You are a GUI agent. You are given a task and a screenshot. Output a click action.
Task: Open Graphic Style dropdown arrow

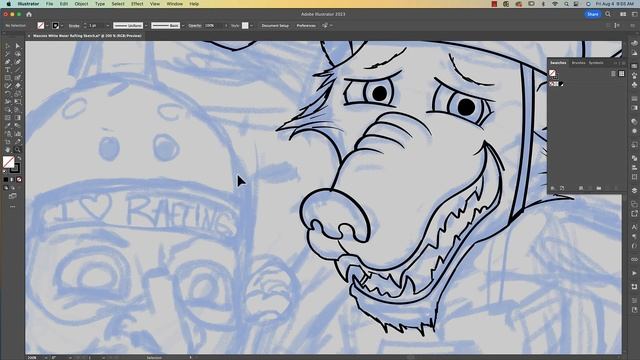(251, 26)
